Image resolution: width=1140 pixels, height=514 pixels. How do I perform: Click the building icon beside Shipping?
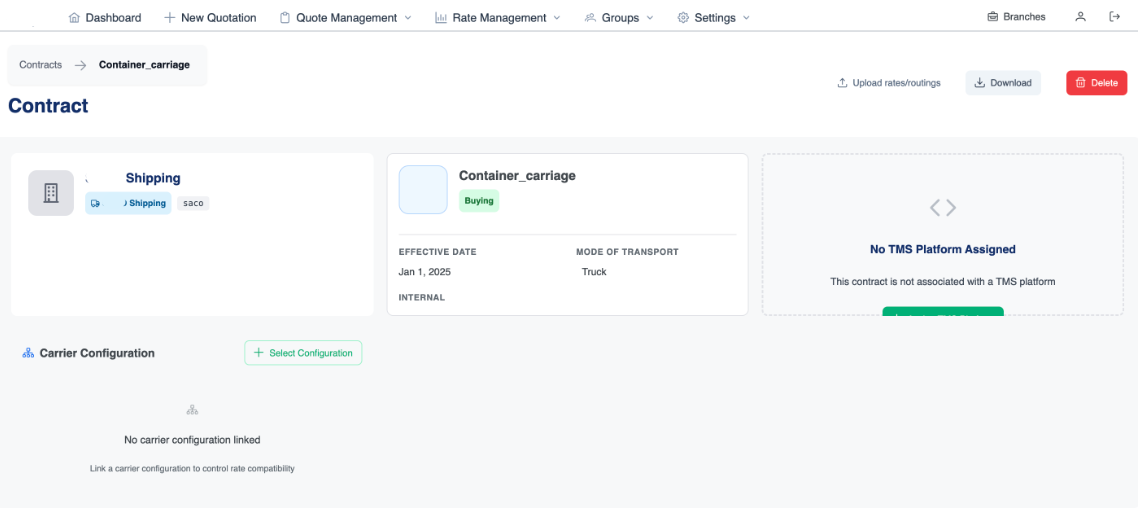[51, 193]
